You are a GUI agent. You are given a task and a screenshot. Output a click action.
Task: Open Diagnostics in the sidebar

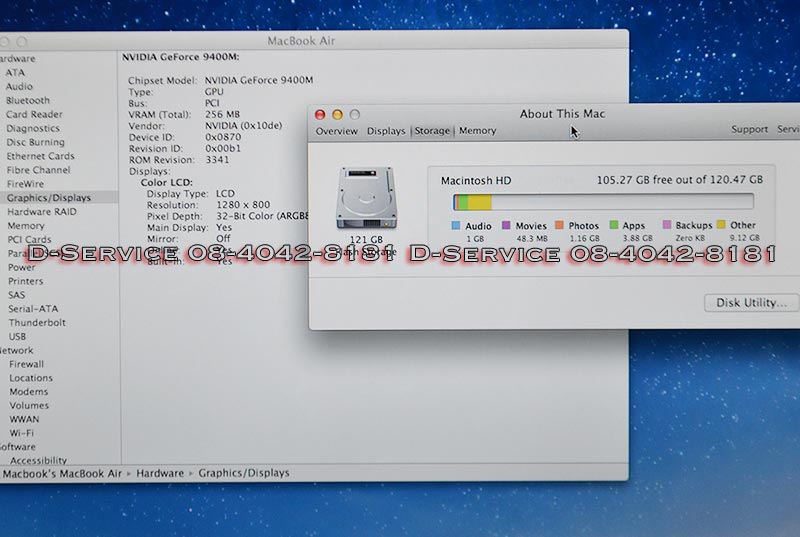(x=33, y=129)
